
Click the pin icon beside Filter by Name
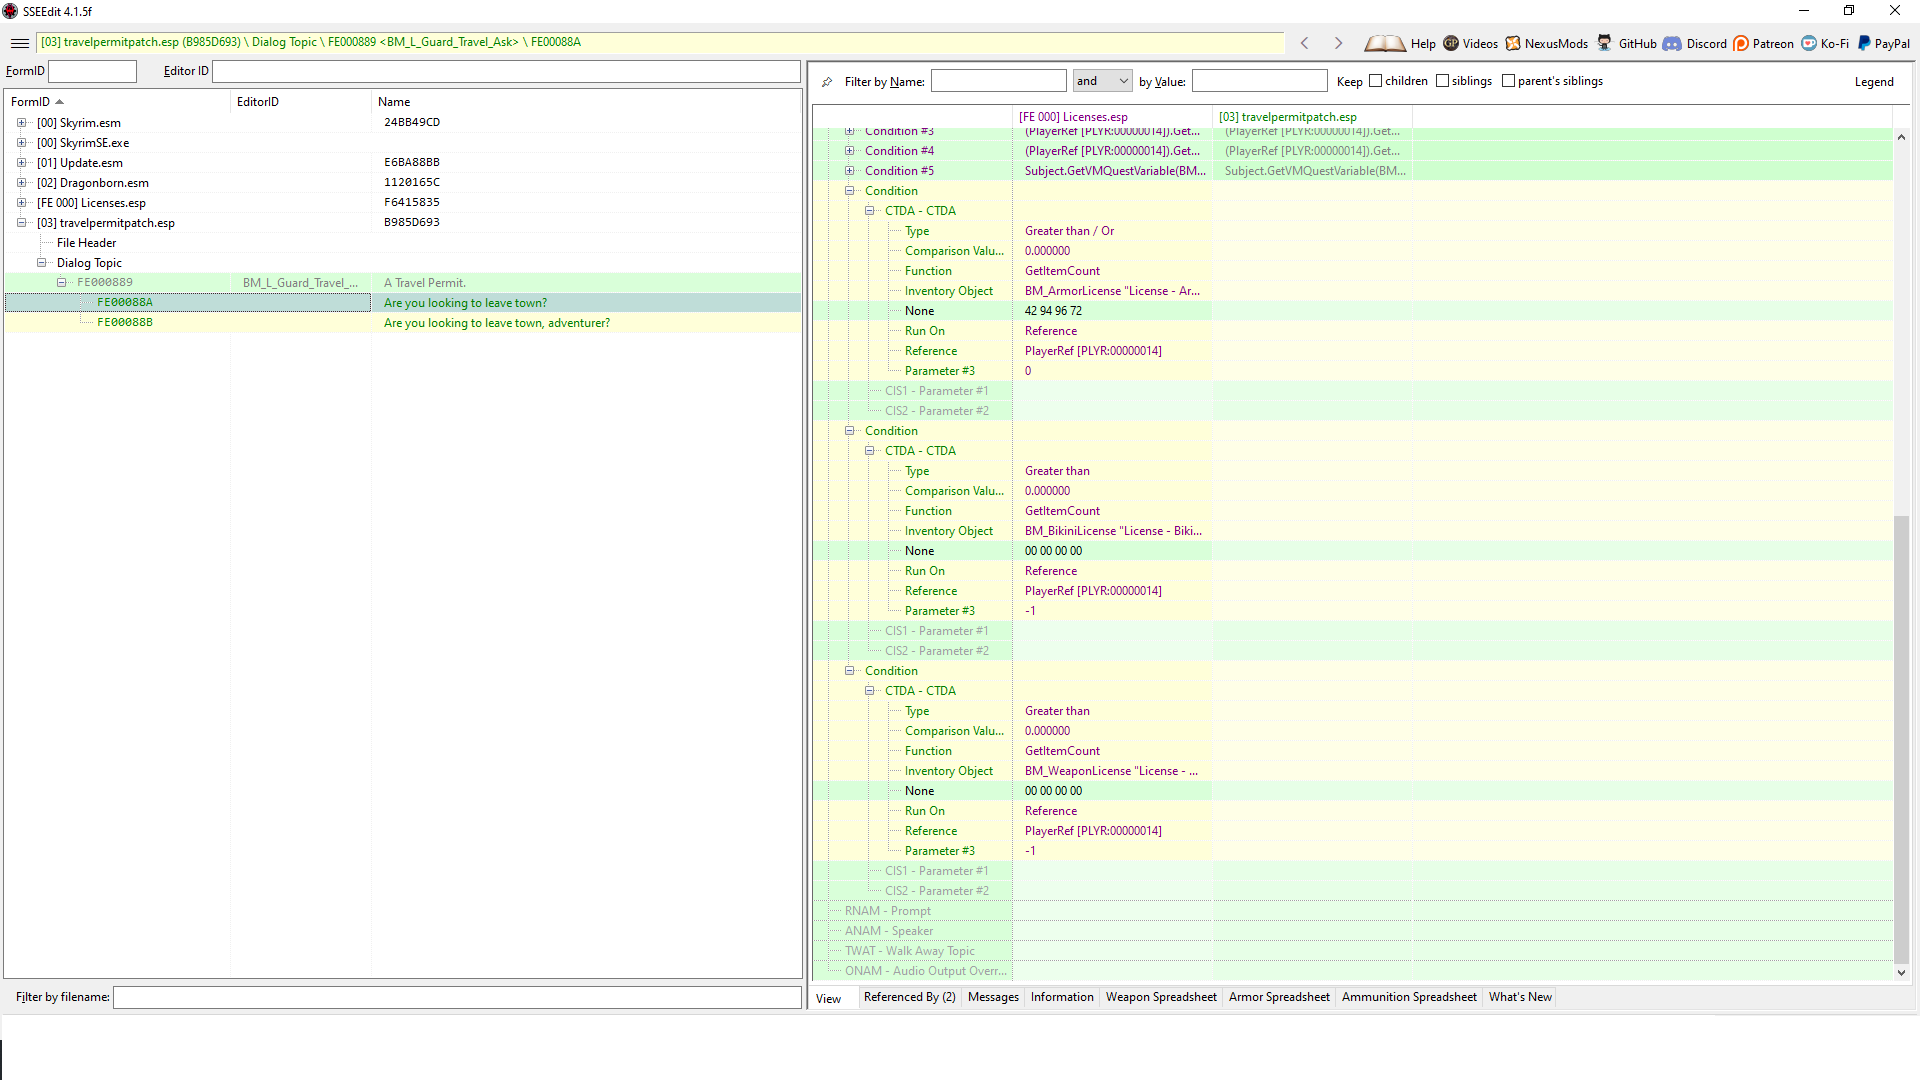coord(827,82)
